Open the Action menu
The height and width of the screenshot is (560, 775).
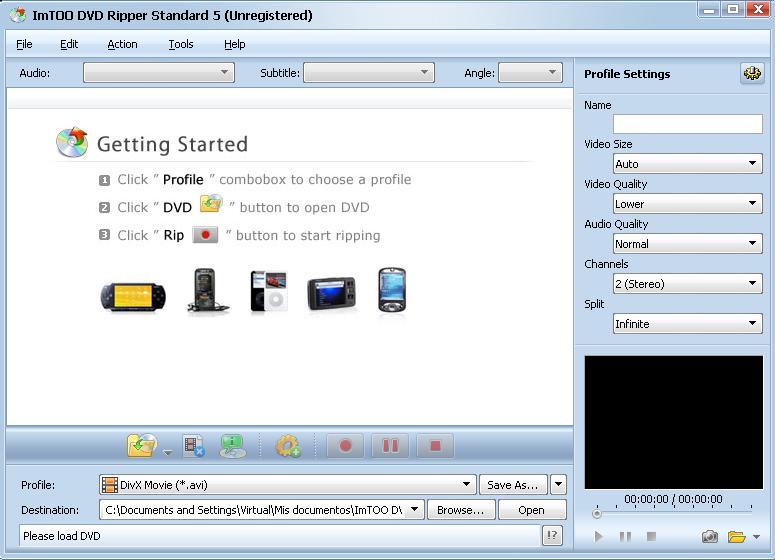click(122, 44)
